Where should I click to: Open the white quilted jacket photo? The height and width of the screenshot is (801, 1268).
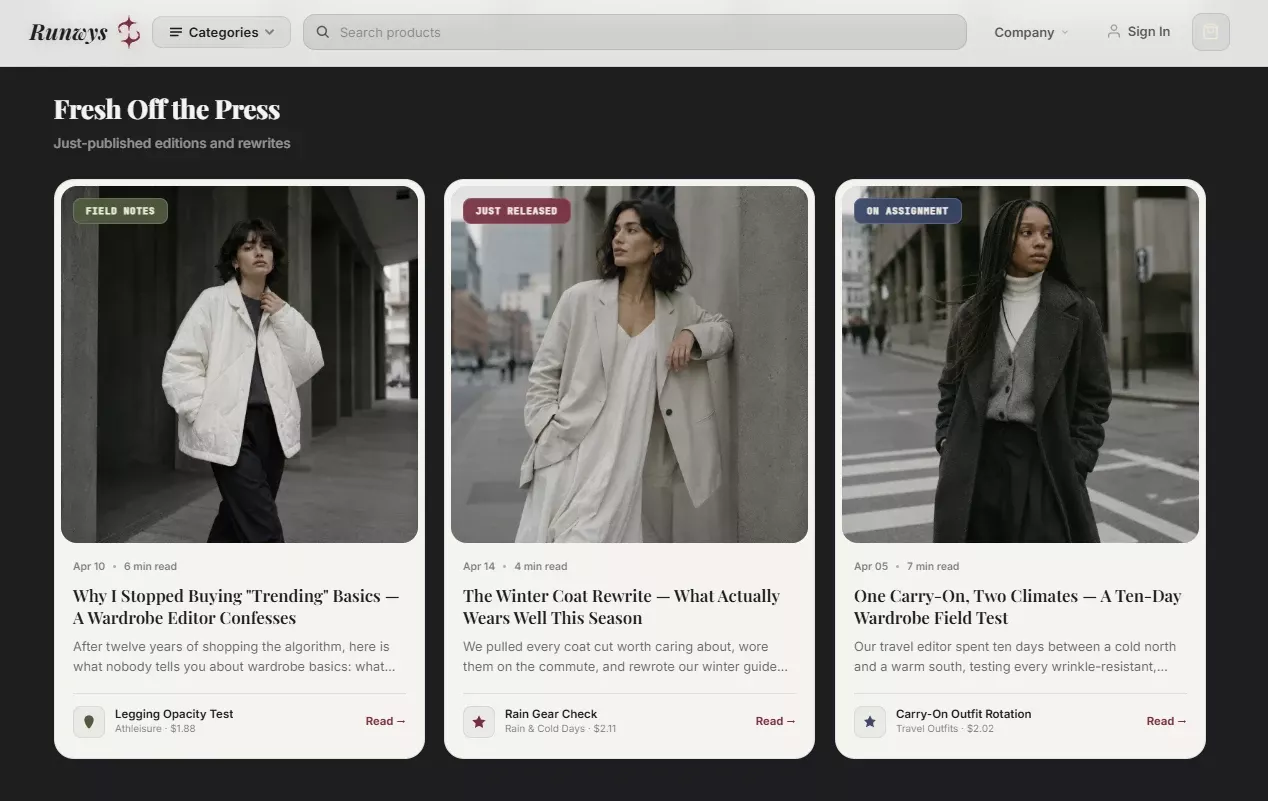click(x=239, y=364)
